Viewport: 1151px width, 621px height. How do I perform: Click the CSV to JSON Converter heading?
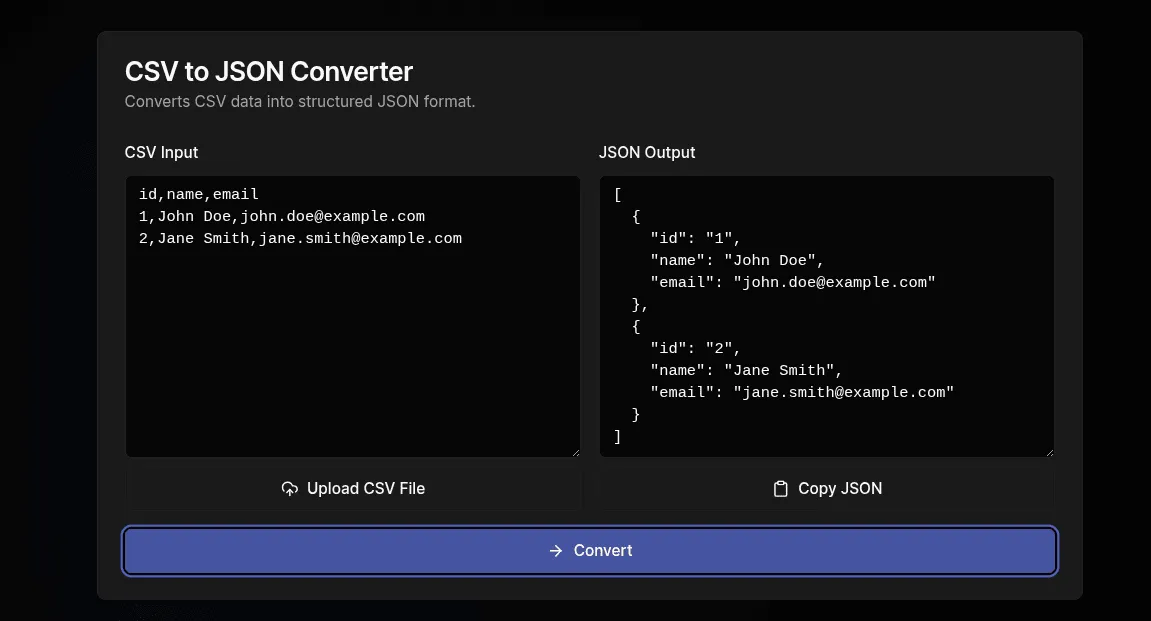pyautogui.click(x=268, y=71)
